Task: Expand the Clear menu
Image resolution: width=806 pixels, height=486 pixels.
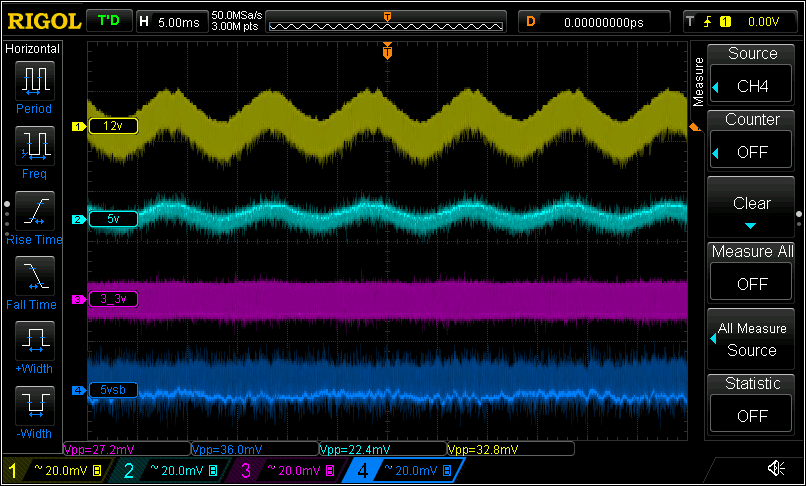Action: (751, 206)
